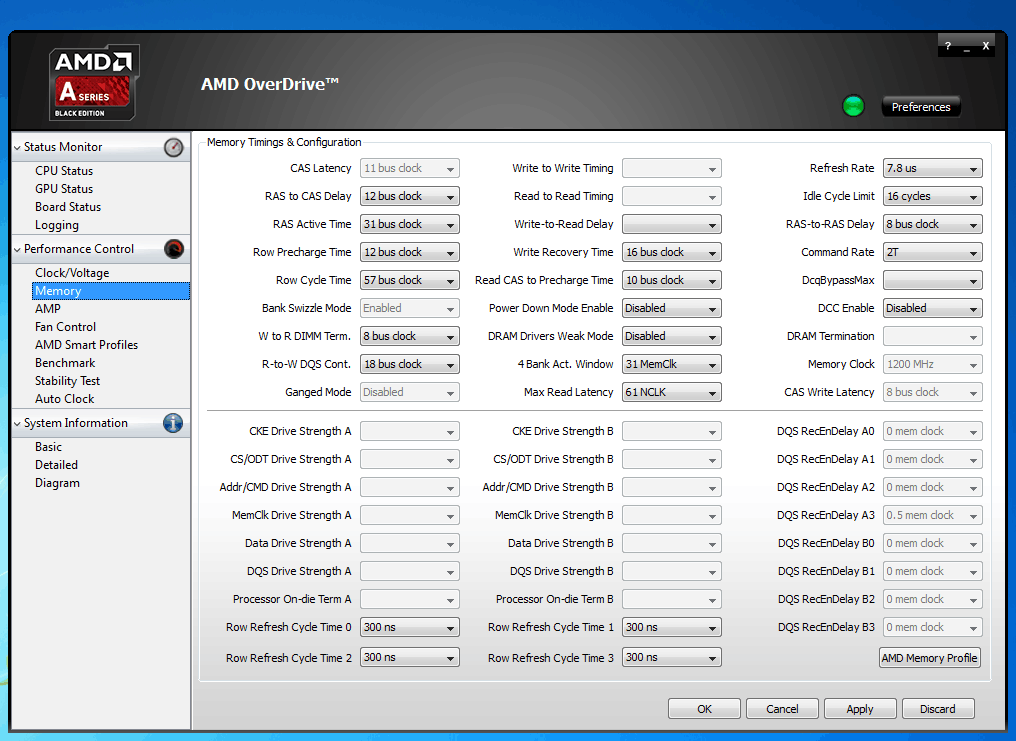The image size is (1016, 741).
Task: Open 4 Bank Act. Window dropdown
Action: [671, 364]
